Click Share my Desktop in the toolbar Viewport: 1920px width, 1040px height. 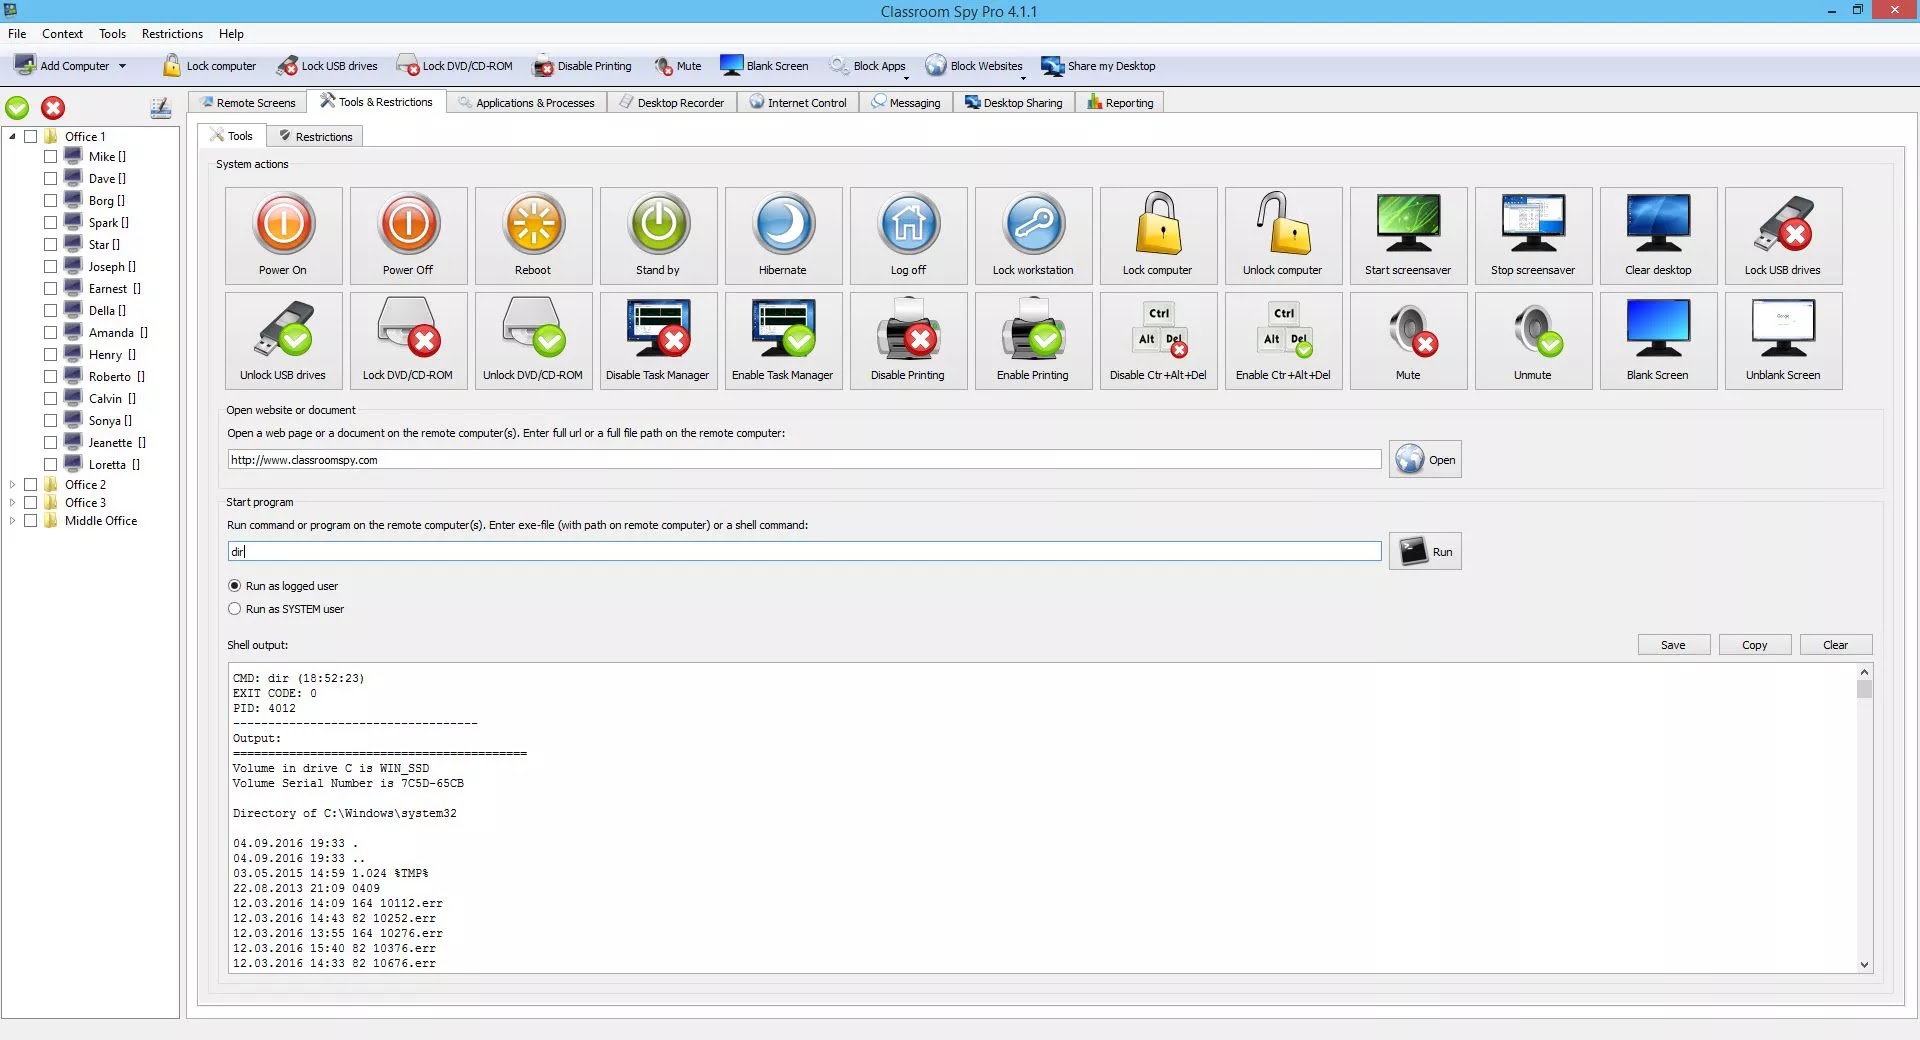click(1098, 65)
